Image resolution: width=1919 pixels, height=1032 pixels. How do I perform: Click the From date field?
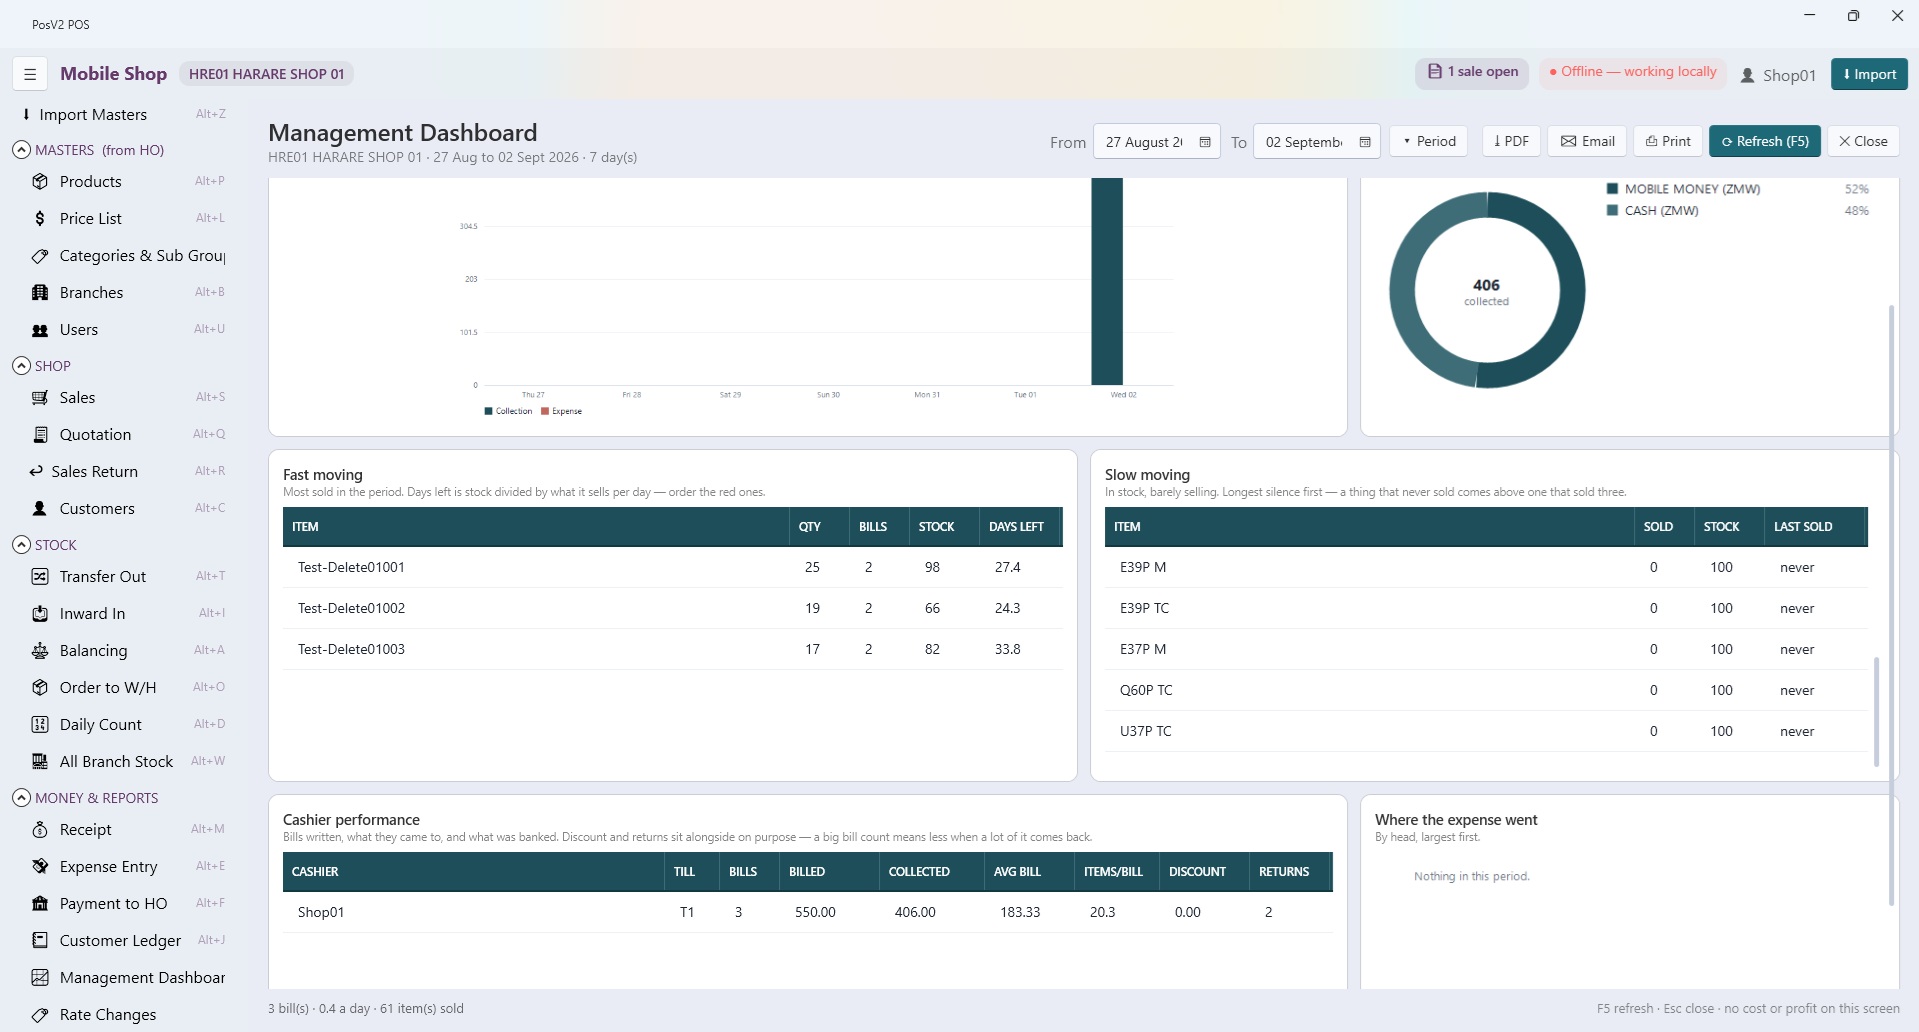click(x=1156, y=141)
